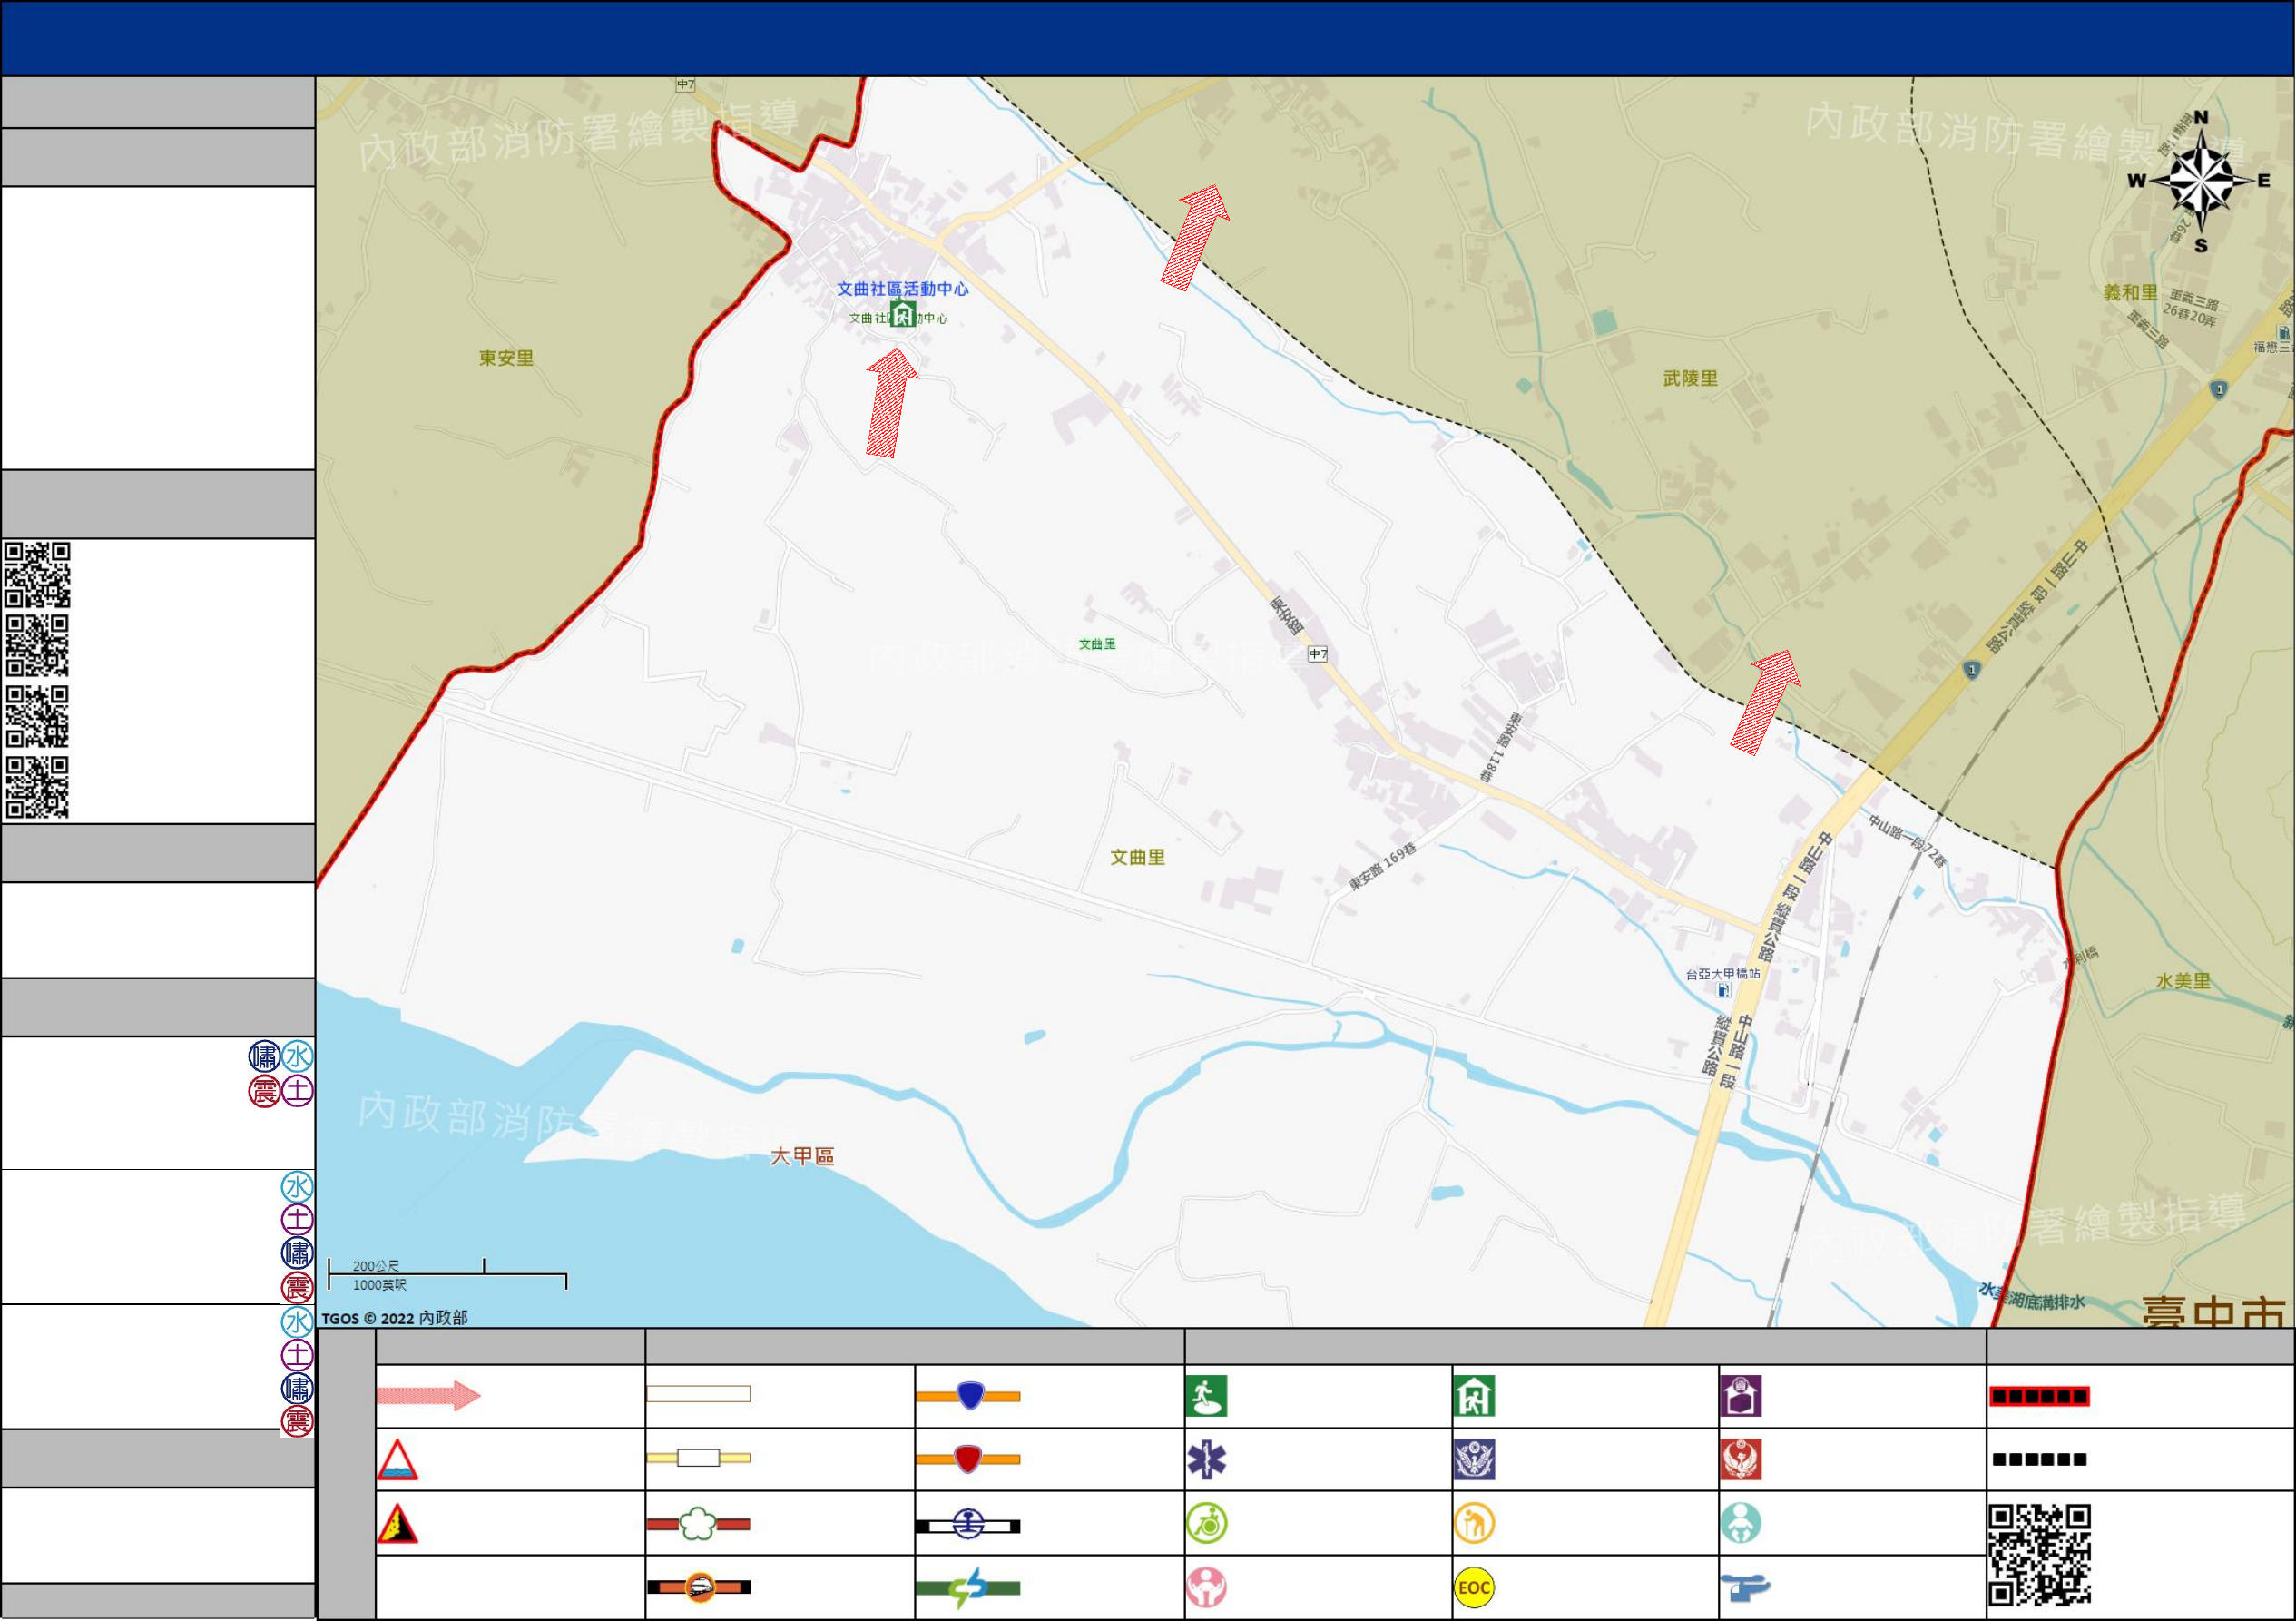Click the 中7 road shield beside 東安路 label
2296x1621 pixels.
[1318, 654]
